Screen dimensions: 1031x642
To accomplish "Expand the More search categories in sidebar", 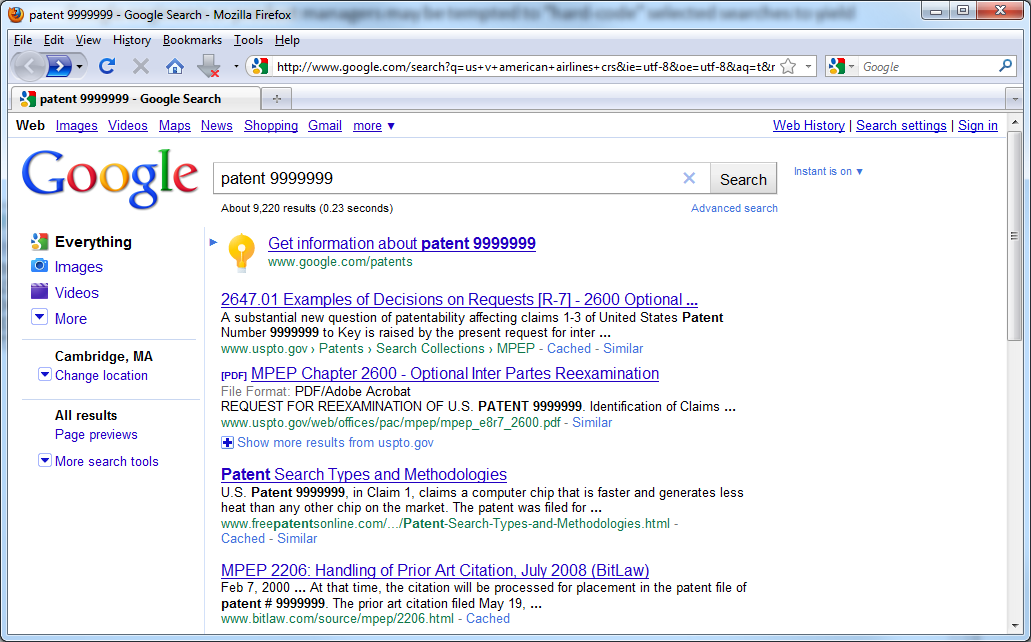I will coord(39,317).
